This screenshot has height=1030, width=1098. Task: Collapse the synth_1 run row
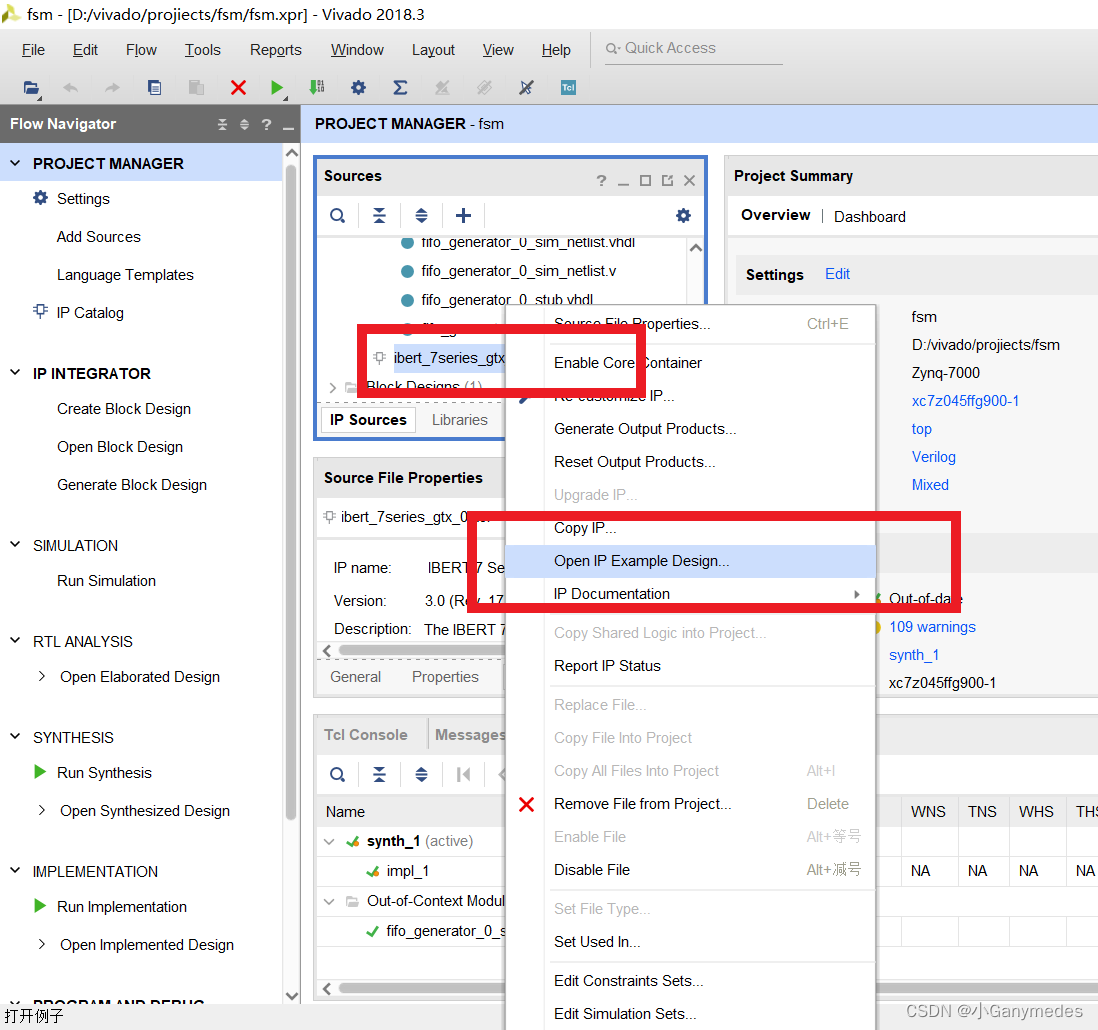329,841
